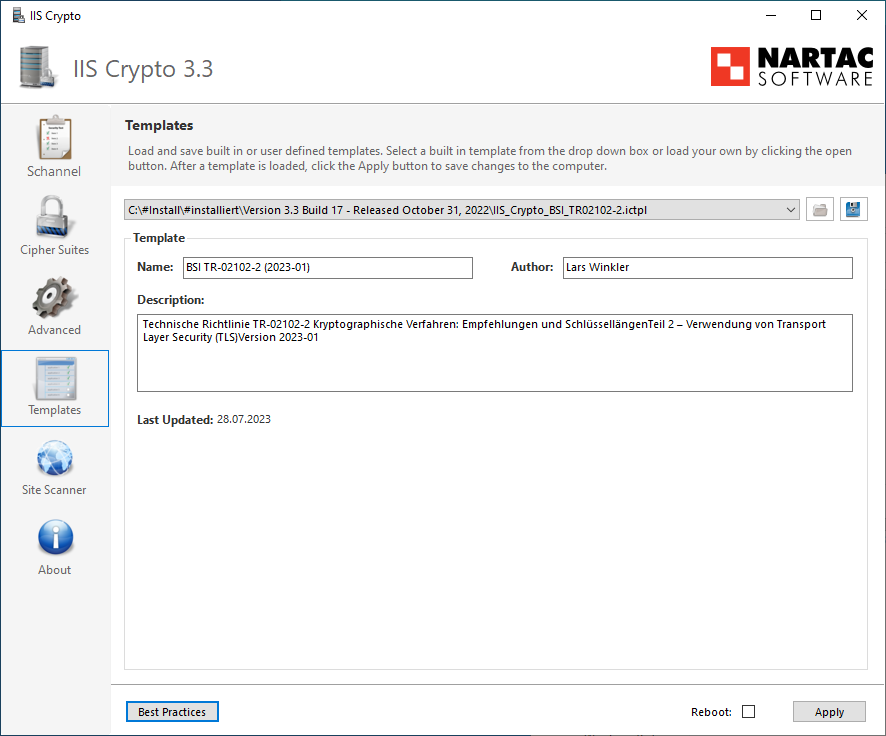886x736 pixels.
Task: Click the IIS Crypto 3.3 title text
Action: pos(143,69)
